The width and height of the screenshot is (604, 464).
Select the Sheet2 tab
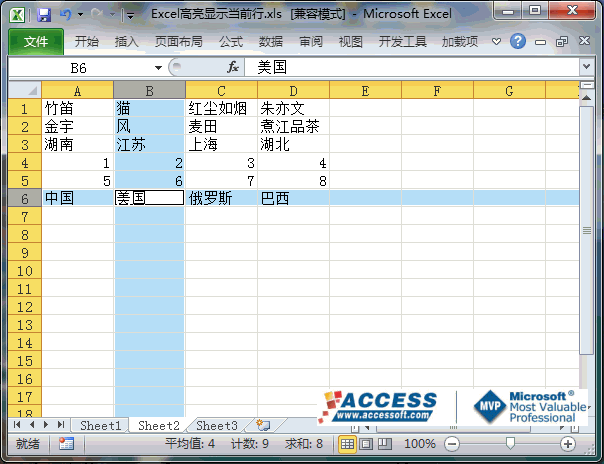pos(159,425)
